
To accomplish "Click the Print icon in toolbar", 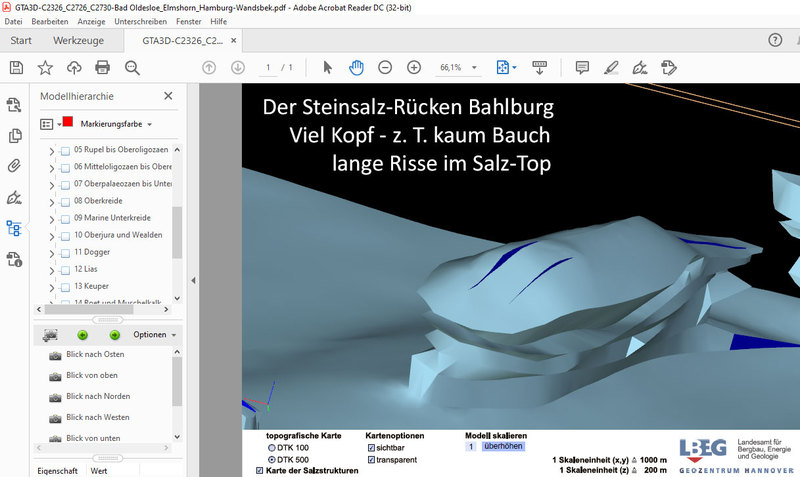I will pyautogui.click(x=102, y=67).
